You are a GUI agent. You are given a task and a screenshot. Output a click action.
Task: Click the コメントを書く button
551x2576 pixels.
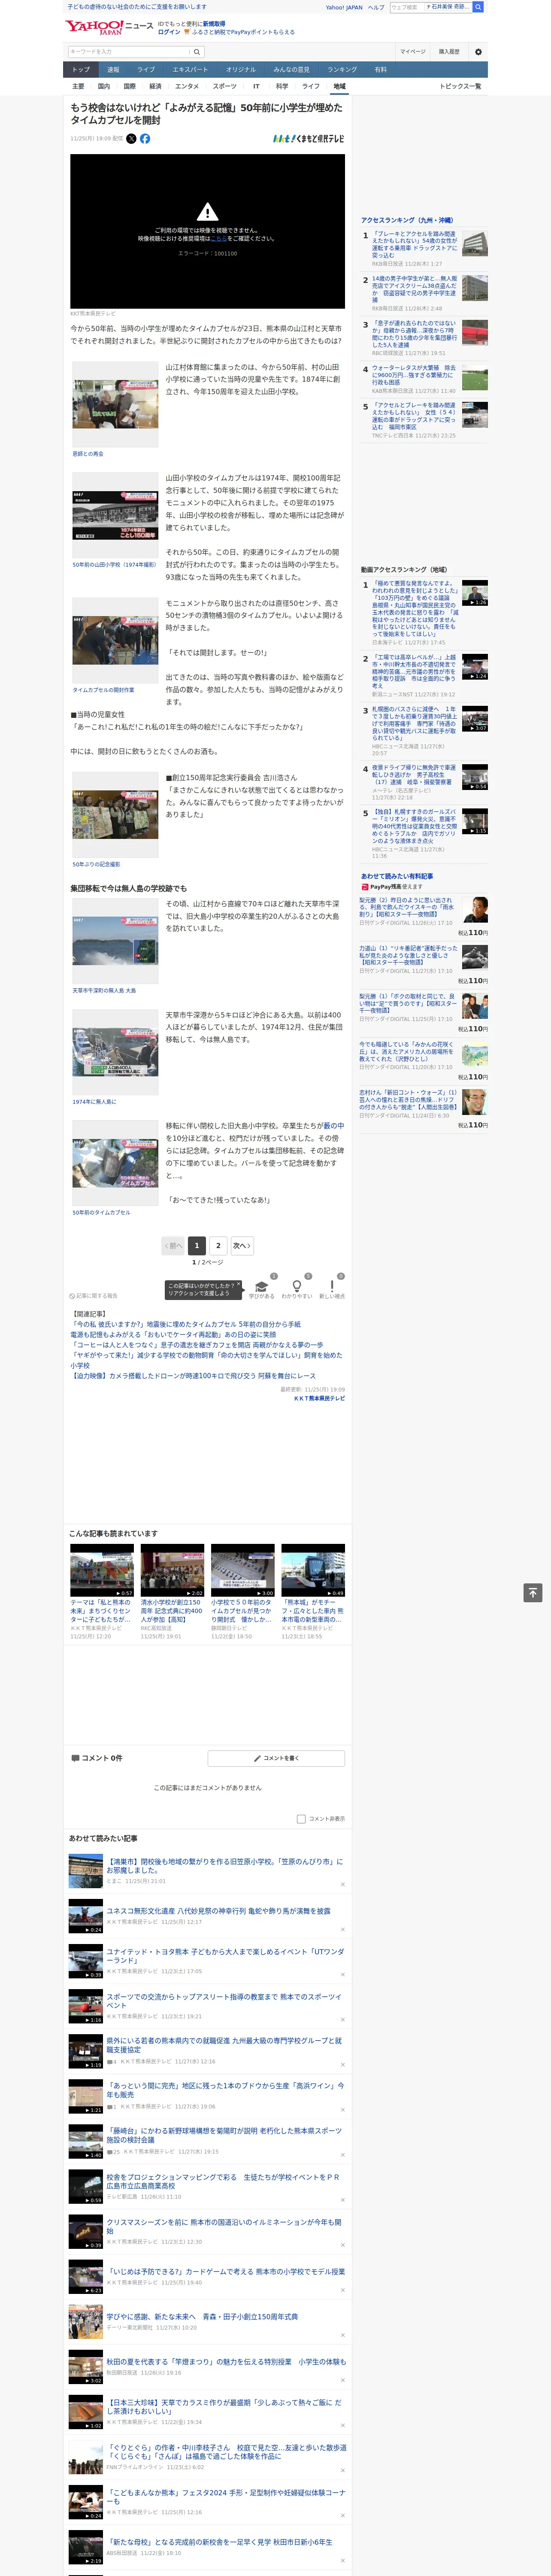(276, 1758)
